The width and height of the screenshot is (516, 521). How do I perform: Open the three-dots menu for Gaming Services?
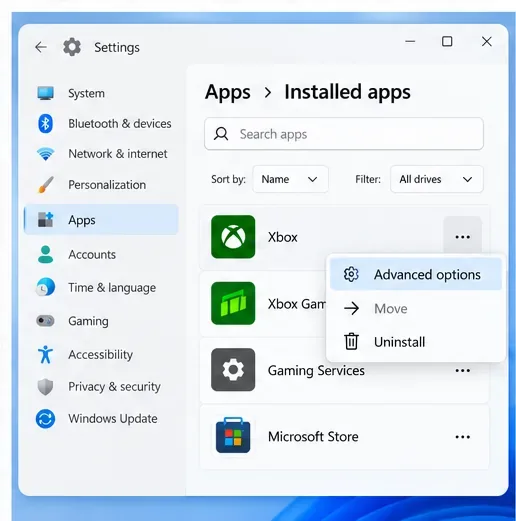click(463, 370)
